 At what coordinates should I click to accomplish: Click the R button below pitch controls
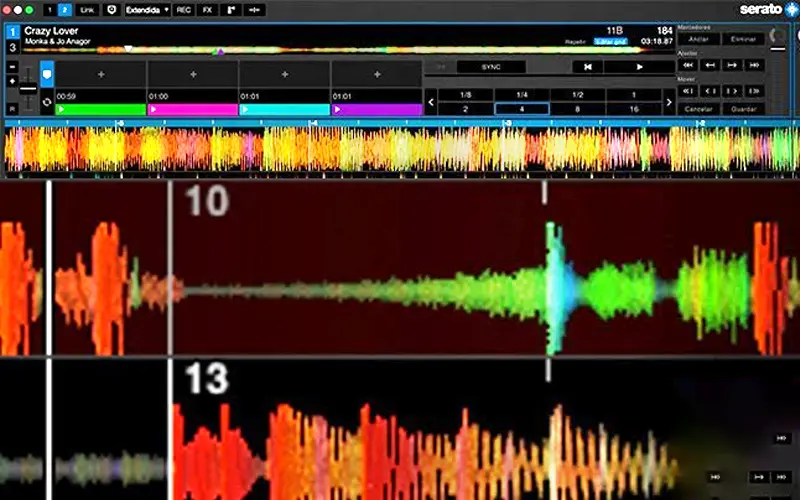point(13,109)
